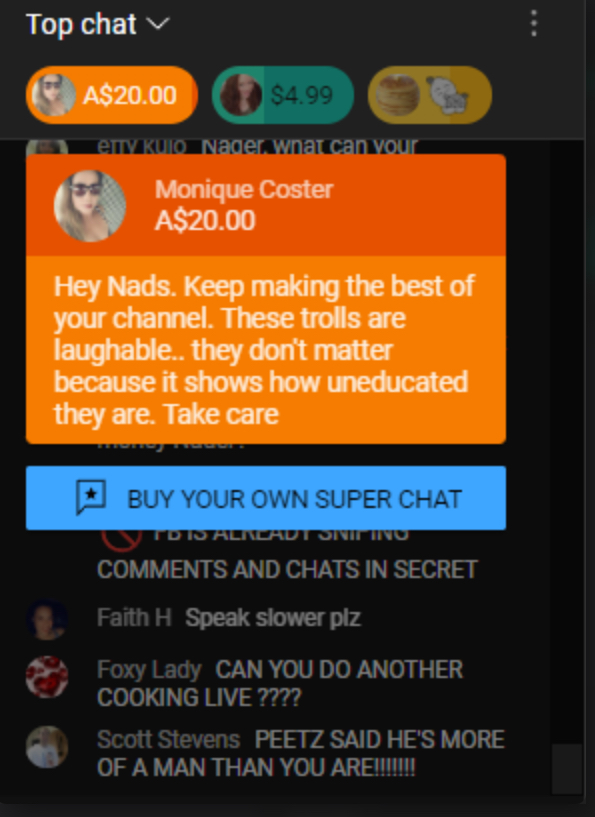Click Foxy Lady's red avatar icon
The width and height of the screenshot is (595, 817).
tap(47, 677)
